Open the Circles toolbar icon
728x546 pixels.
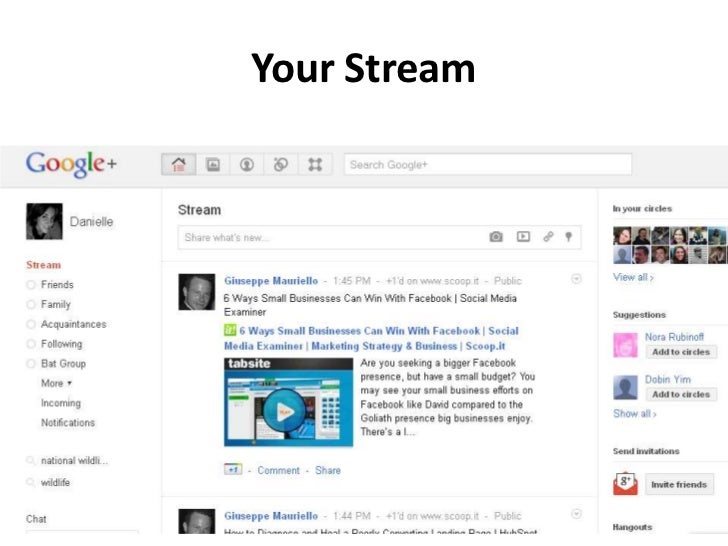tap(281, 164)
